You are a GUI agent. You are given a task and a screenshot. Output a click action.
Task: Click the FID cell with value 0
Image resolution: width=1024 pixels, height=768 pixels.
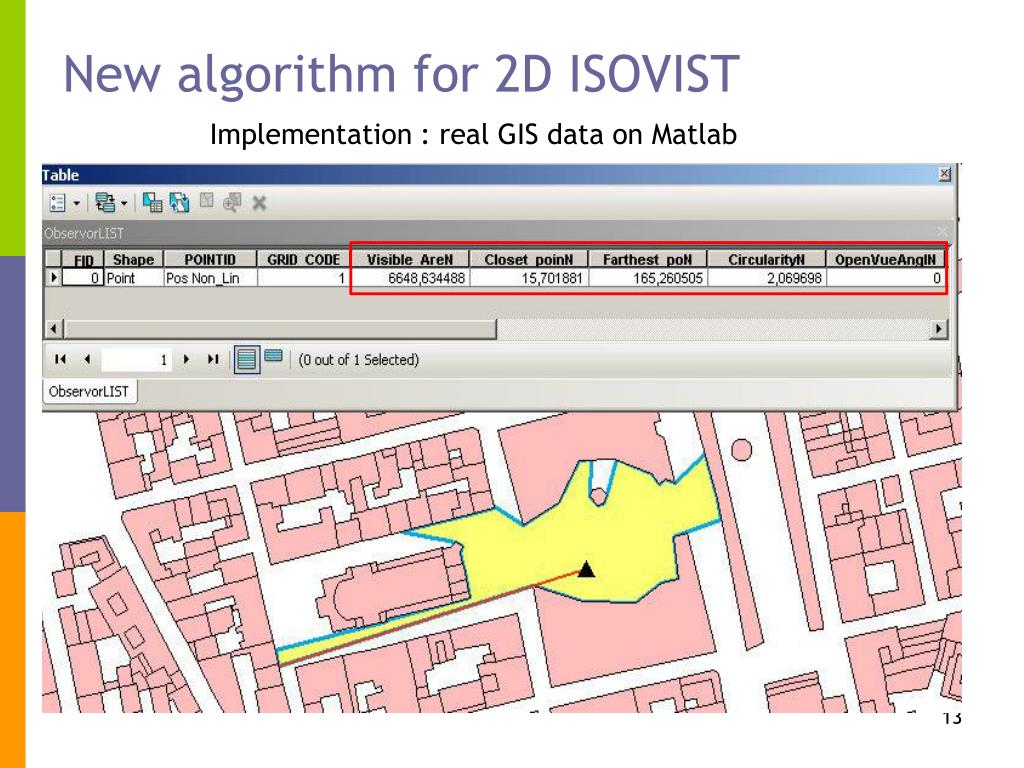point(83,278)
